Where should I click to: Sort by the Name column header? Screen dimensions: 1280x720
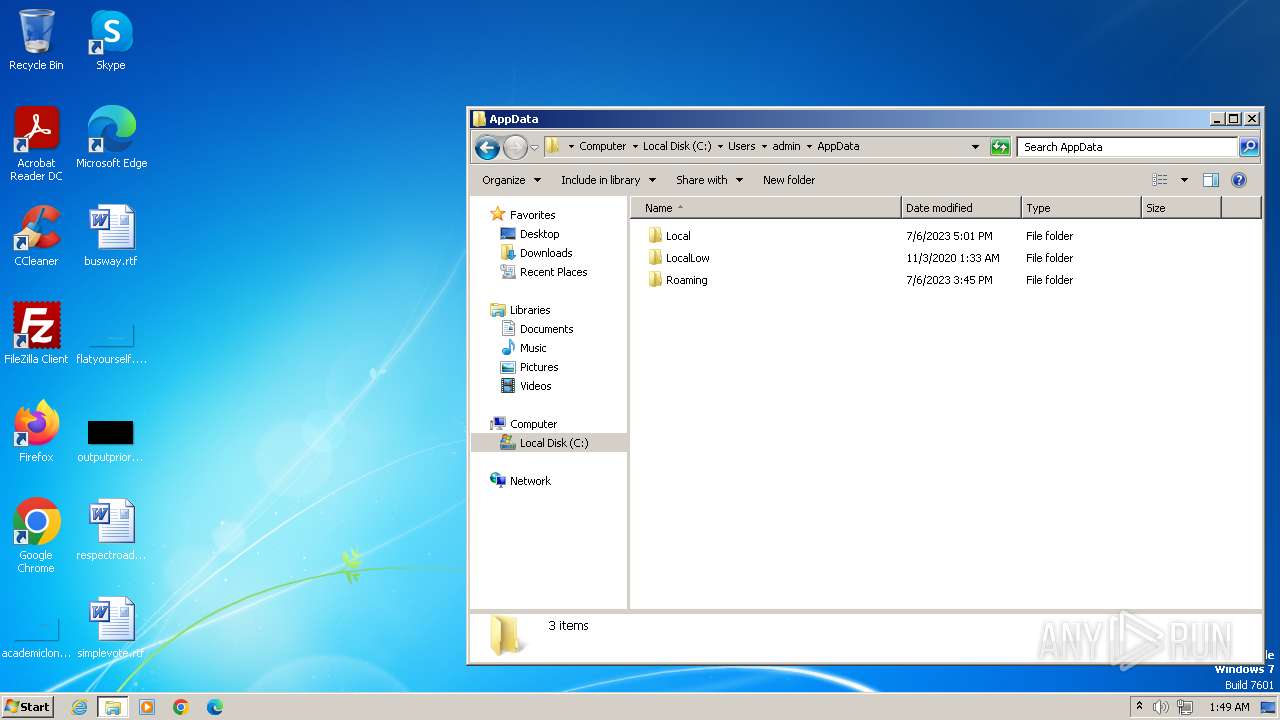coord(765,208)
